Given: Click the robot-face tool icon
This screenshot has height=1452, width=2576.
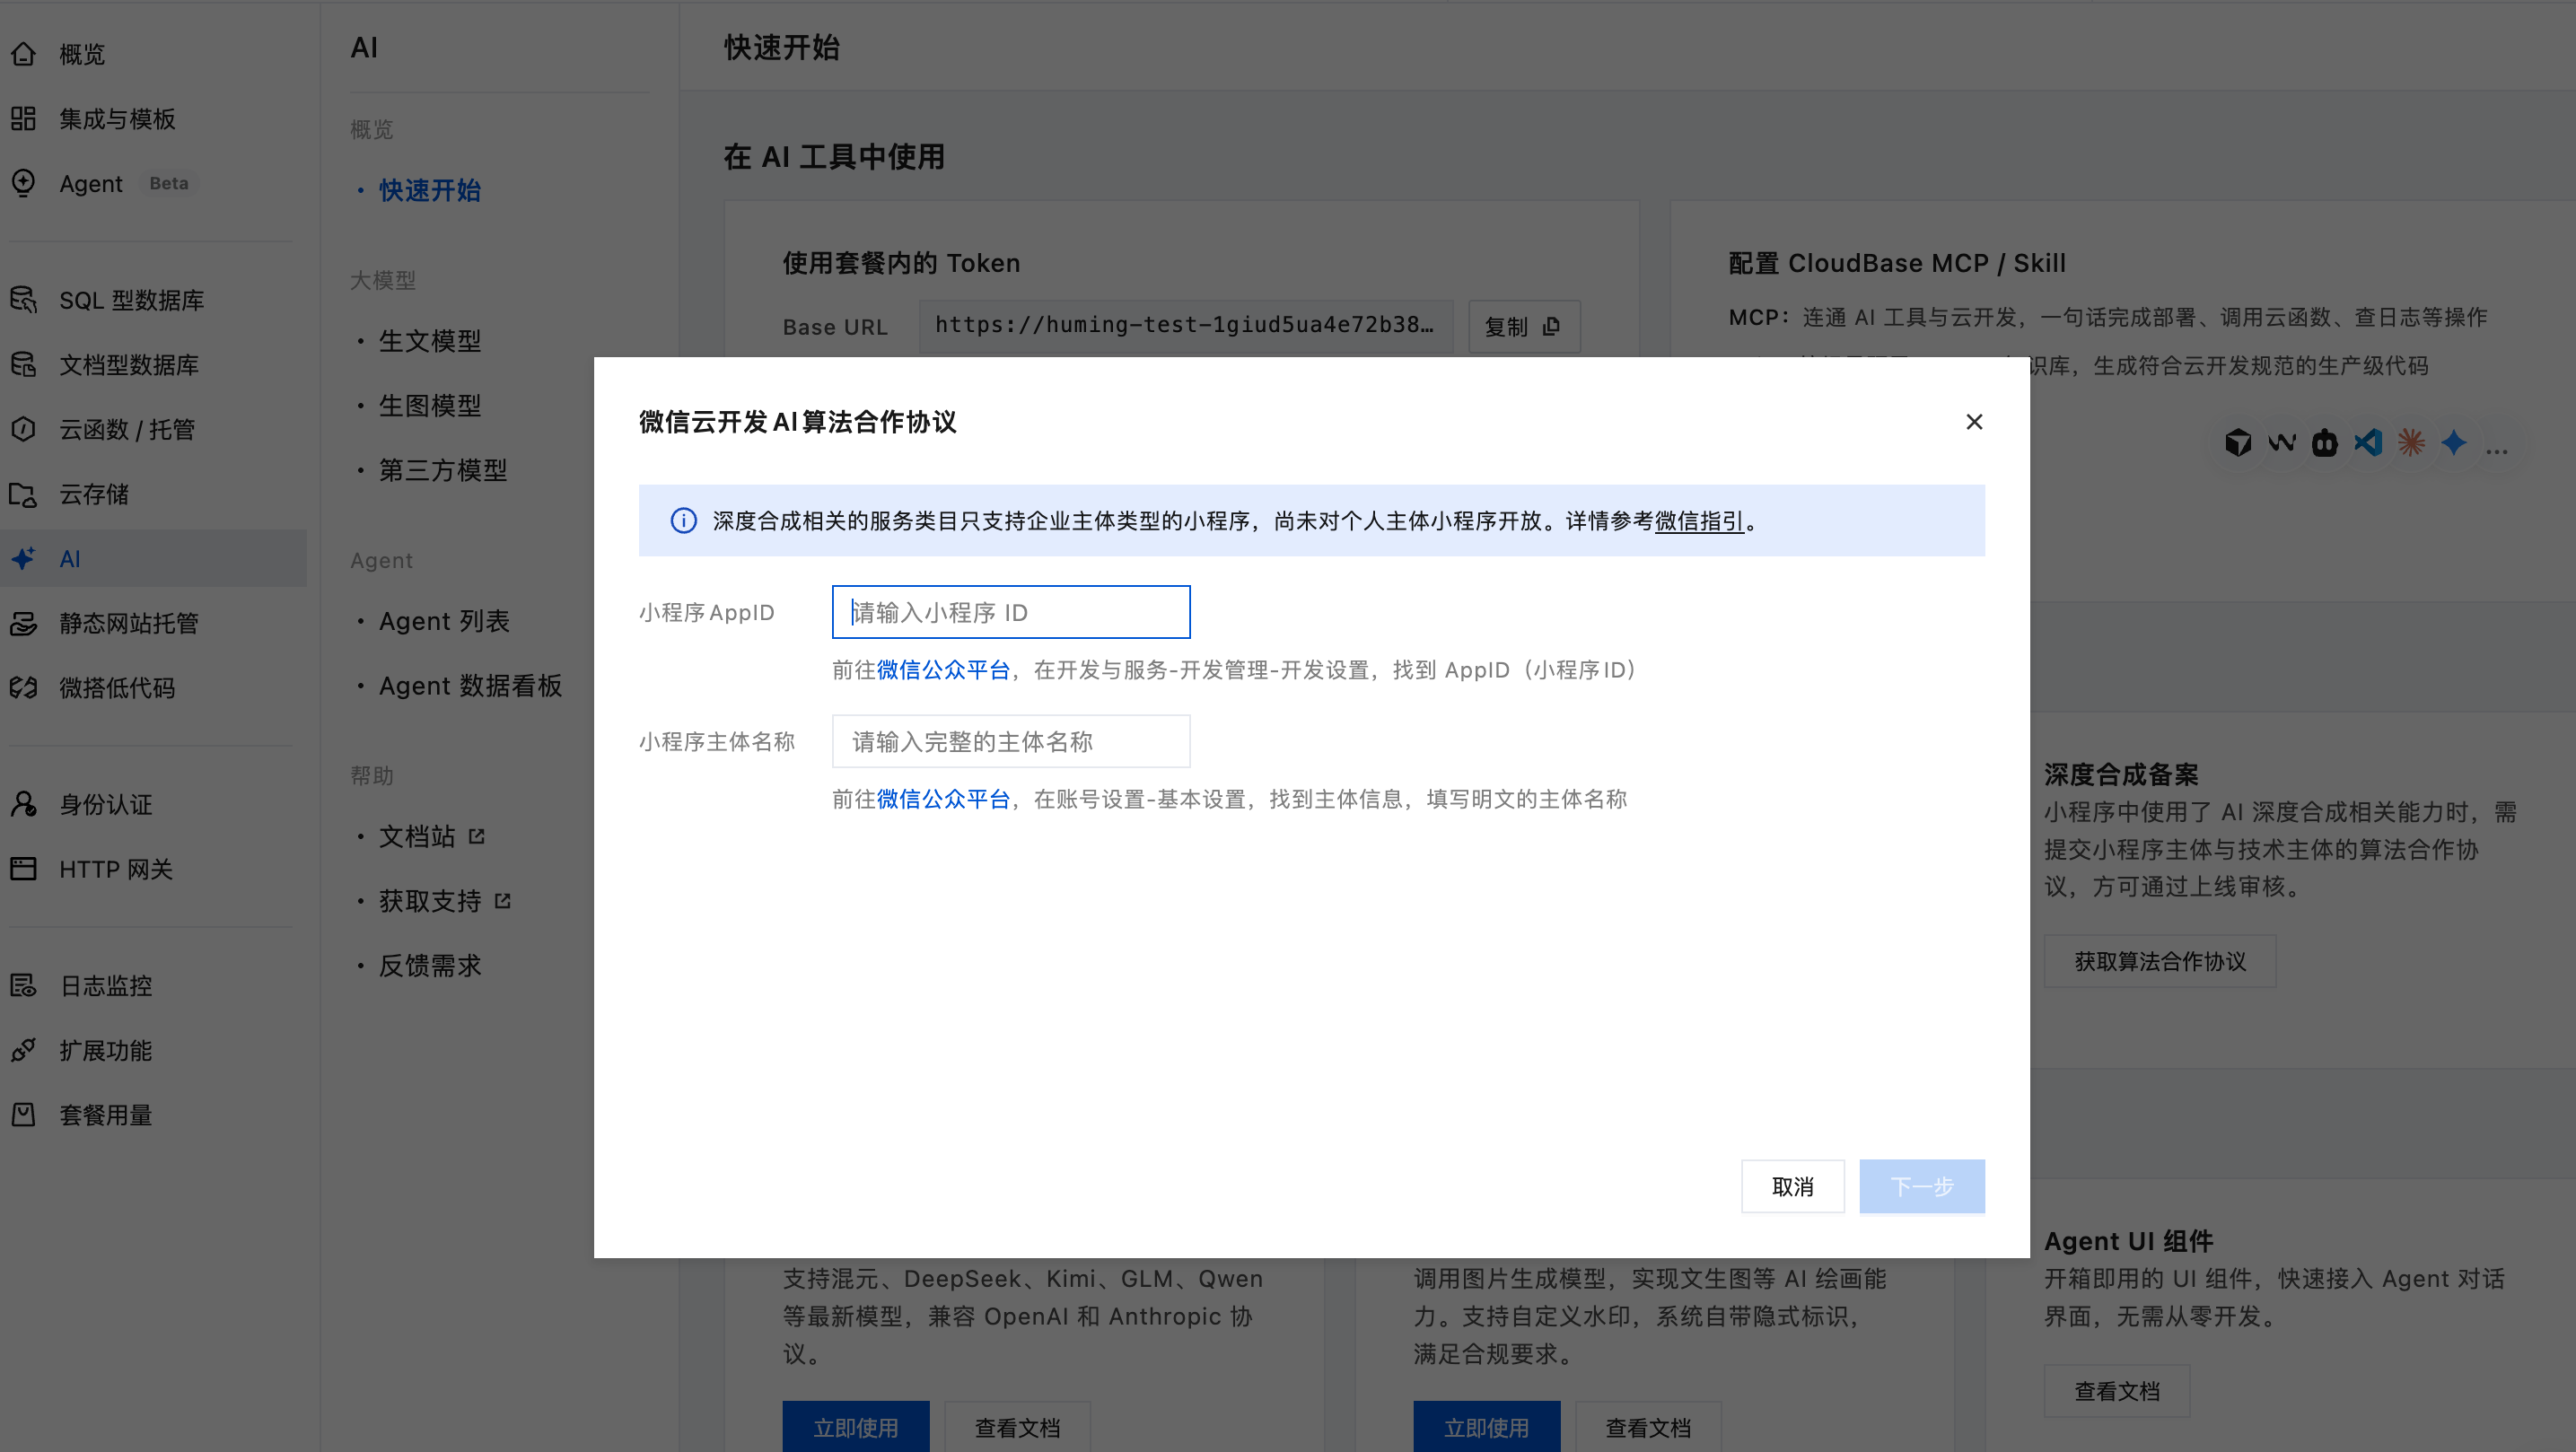Looking at the screenshot, I should point(2325,442).
